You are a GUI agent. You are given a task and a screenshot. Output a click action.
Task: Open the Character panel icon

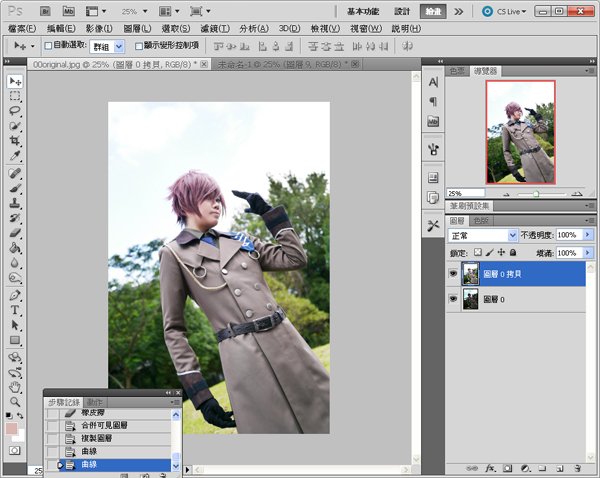[x=433, y=82]
